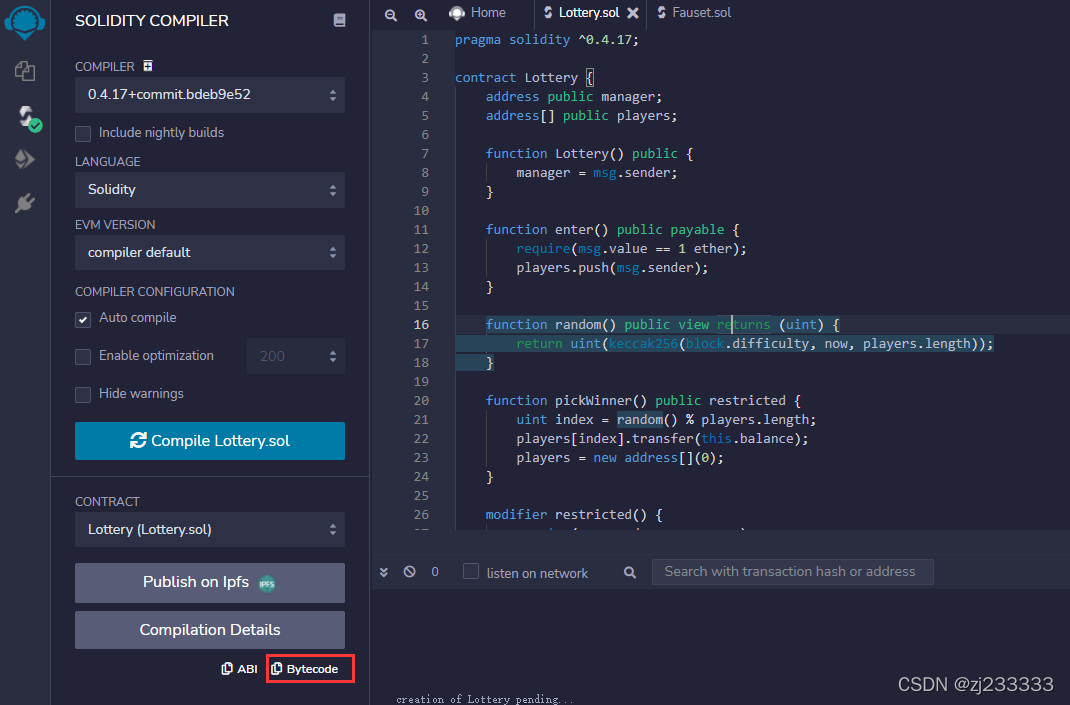The width and height of the screenshot is (1070, 705).
Task: Copy ABI to clipboard
Action: coord(240,669)
